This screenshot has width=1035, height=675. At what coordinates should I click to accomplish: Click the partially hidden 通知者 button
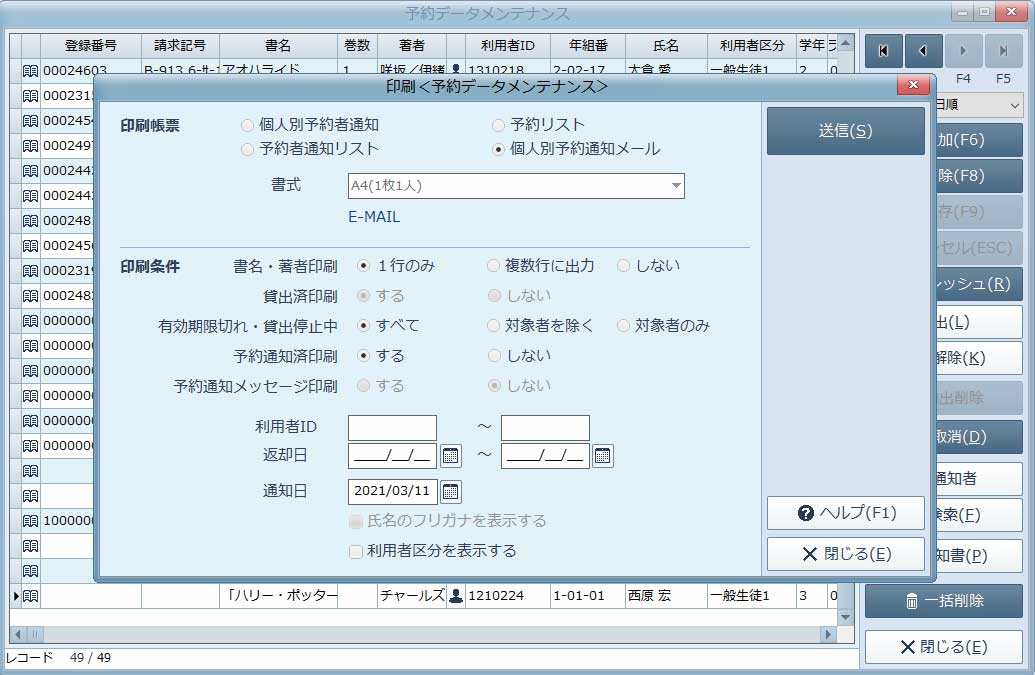980,479
